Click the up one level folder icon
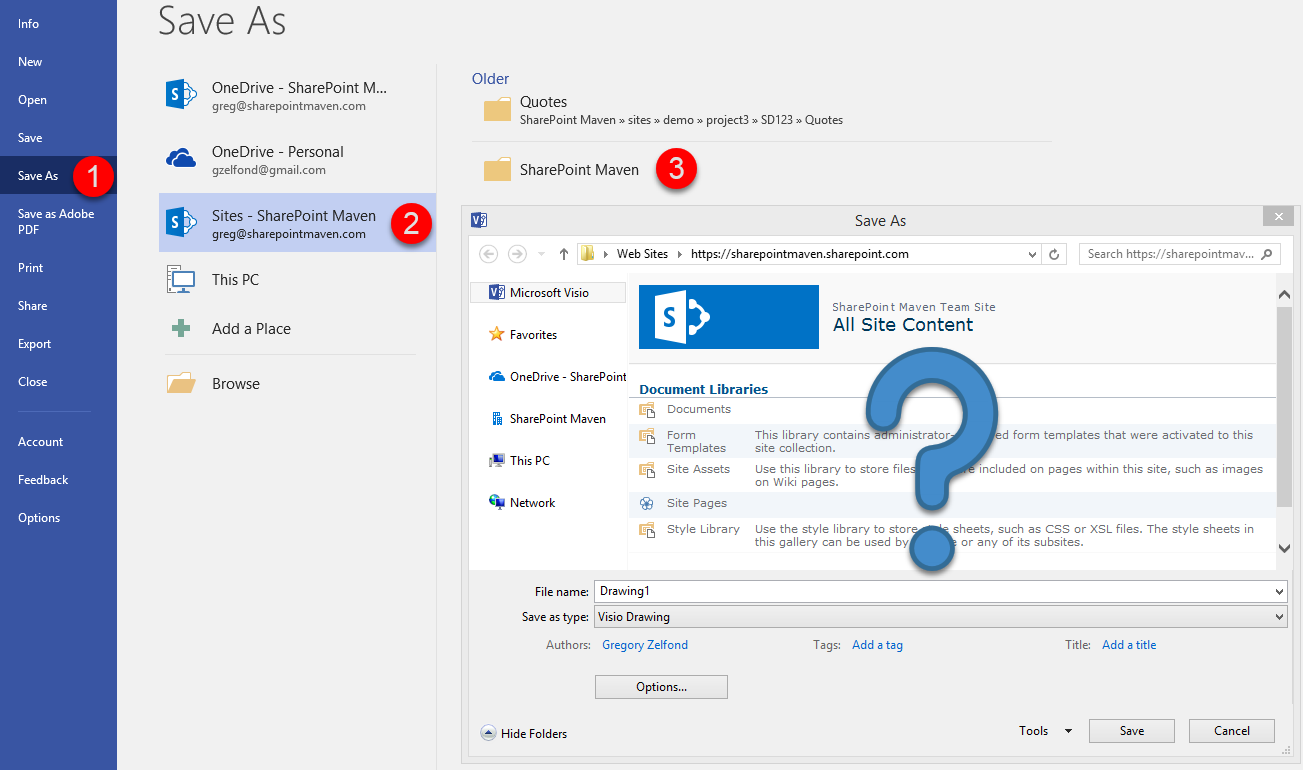 click(563, 254)
